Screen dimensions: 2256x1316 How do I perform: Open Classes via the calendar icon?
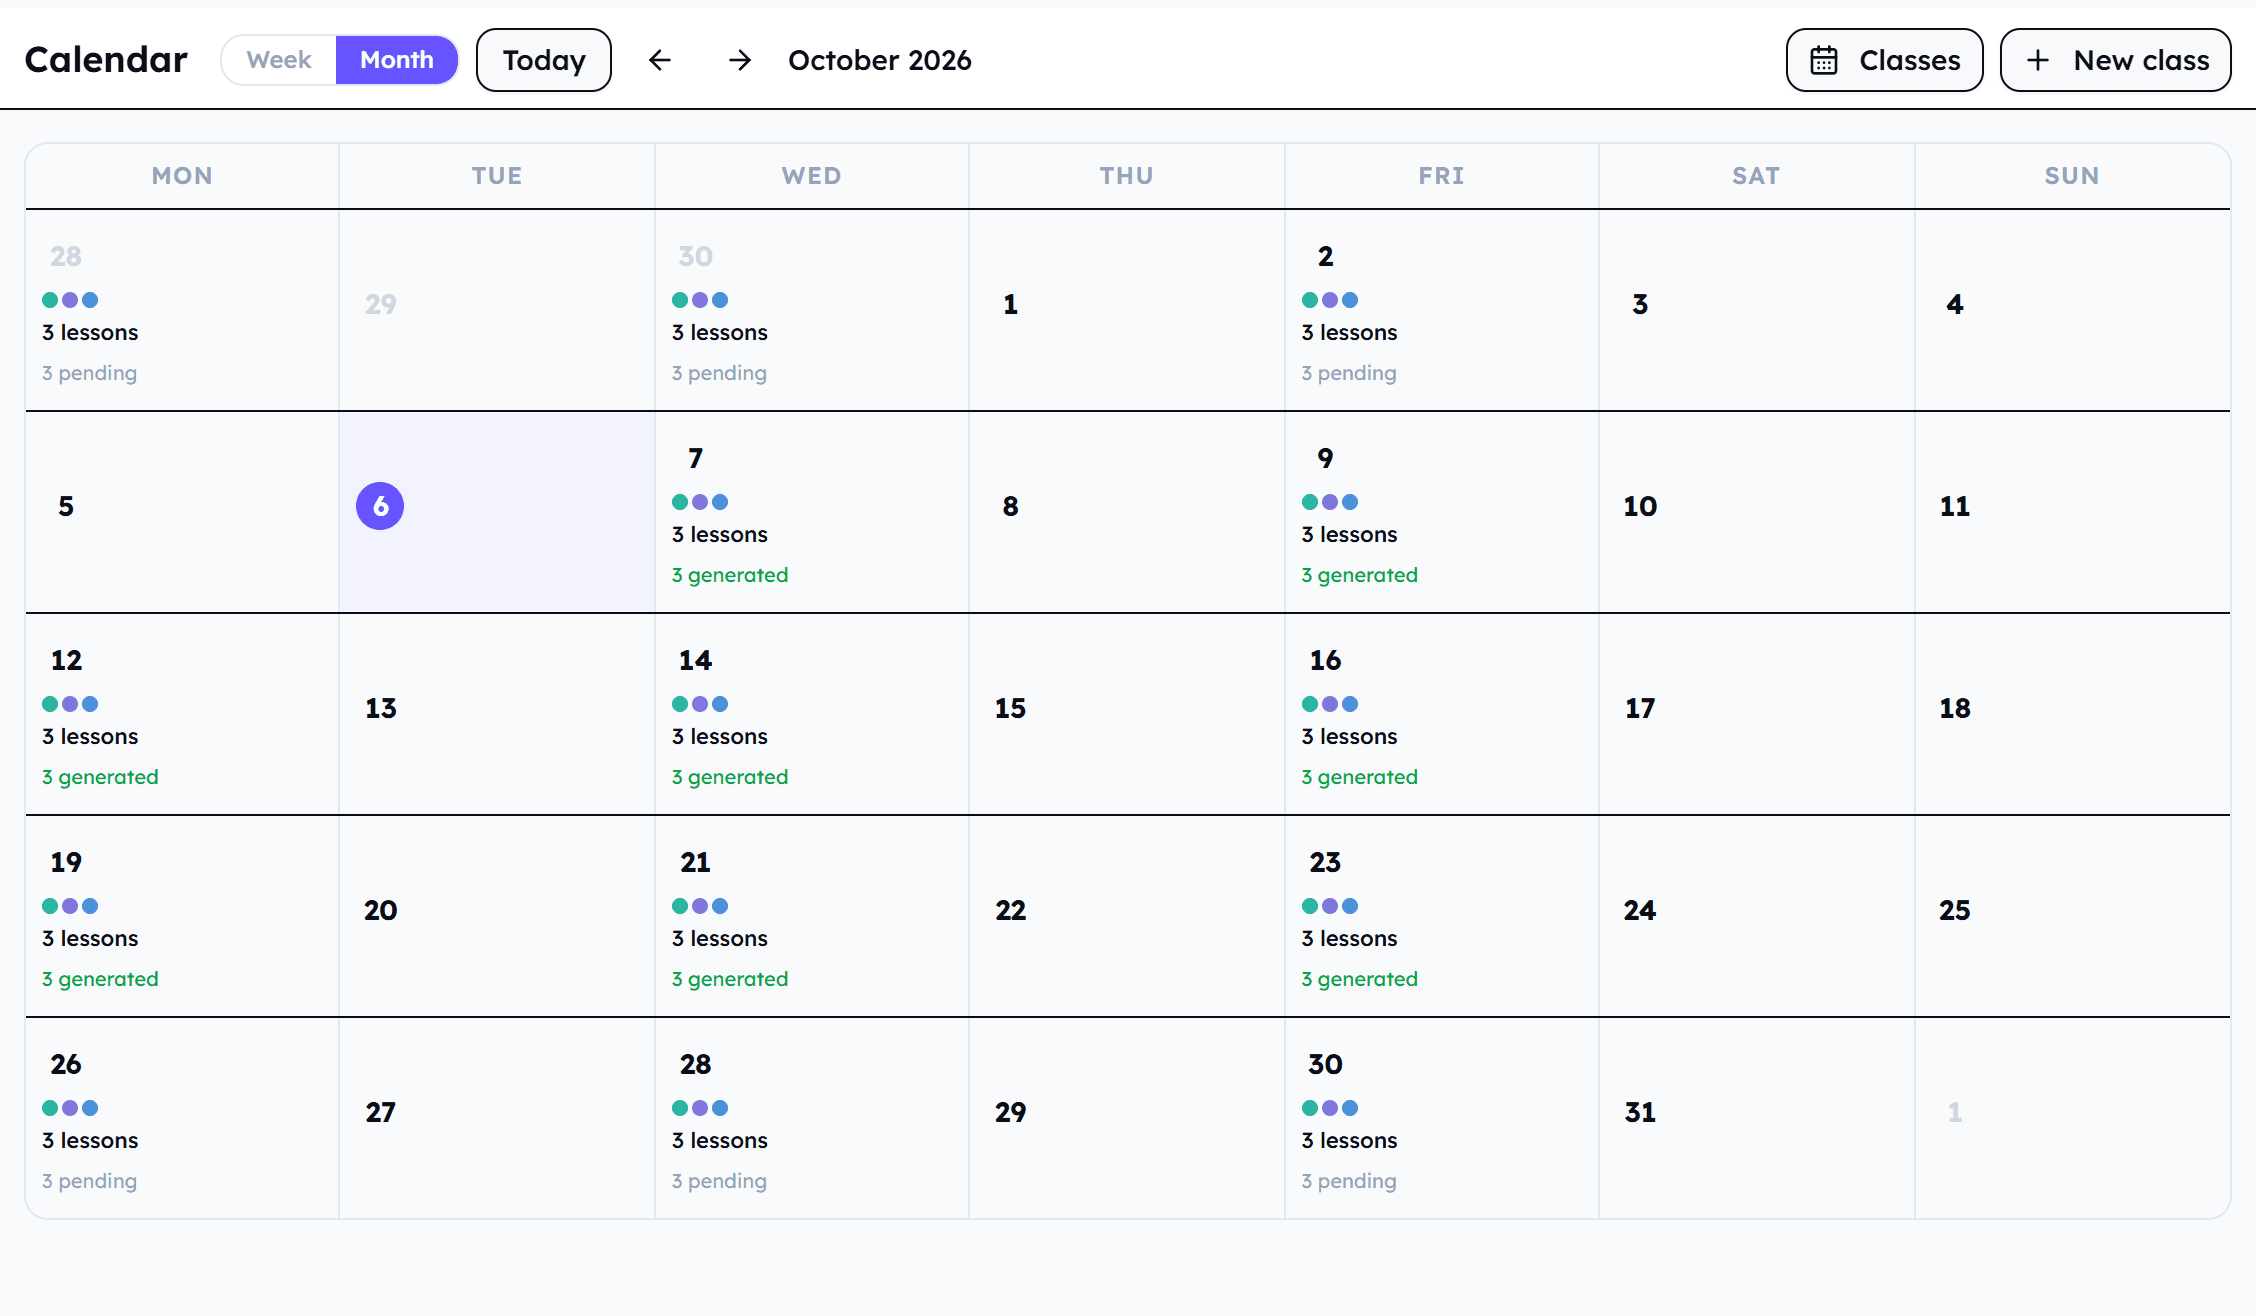pyautogui.click(x=1824, y=60)
